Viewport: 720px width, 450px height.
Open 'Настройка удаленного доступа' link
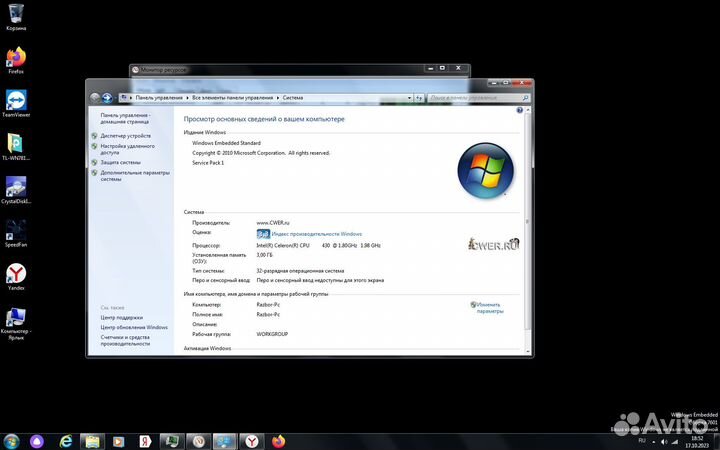coord(127,149)
